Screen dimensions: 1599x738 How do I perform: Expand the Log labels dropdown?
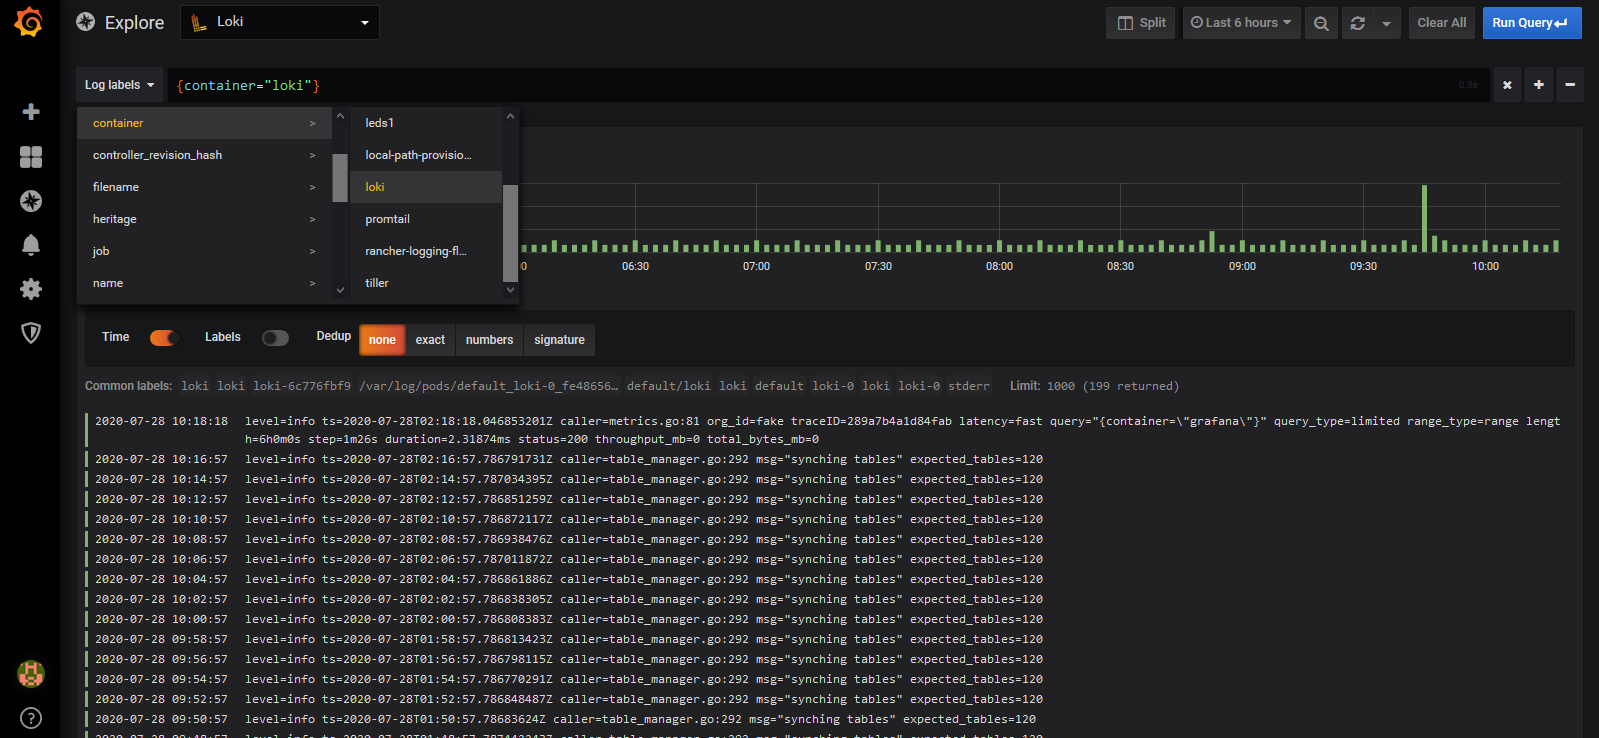coord(119,85)
